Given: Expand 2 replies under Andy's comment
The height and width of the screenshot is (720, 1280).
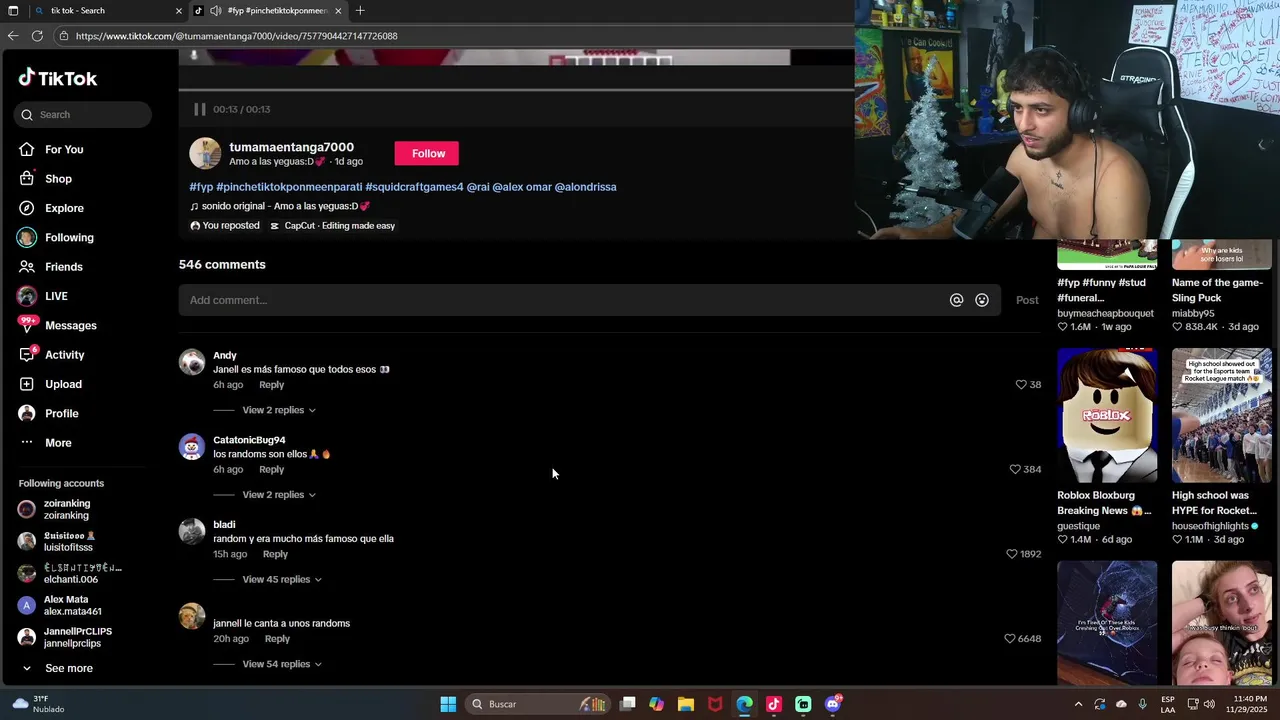Looking at the screenshot, I should pyautogui.click(x=279, y=410).
